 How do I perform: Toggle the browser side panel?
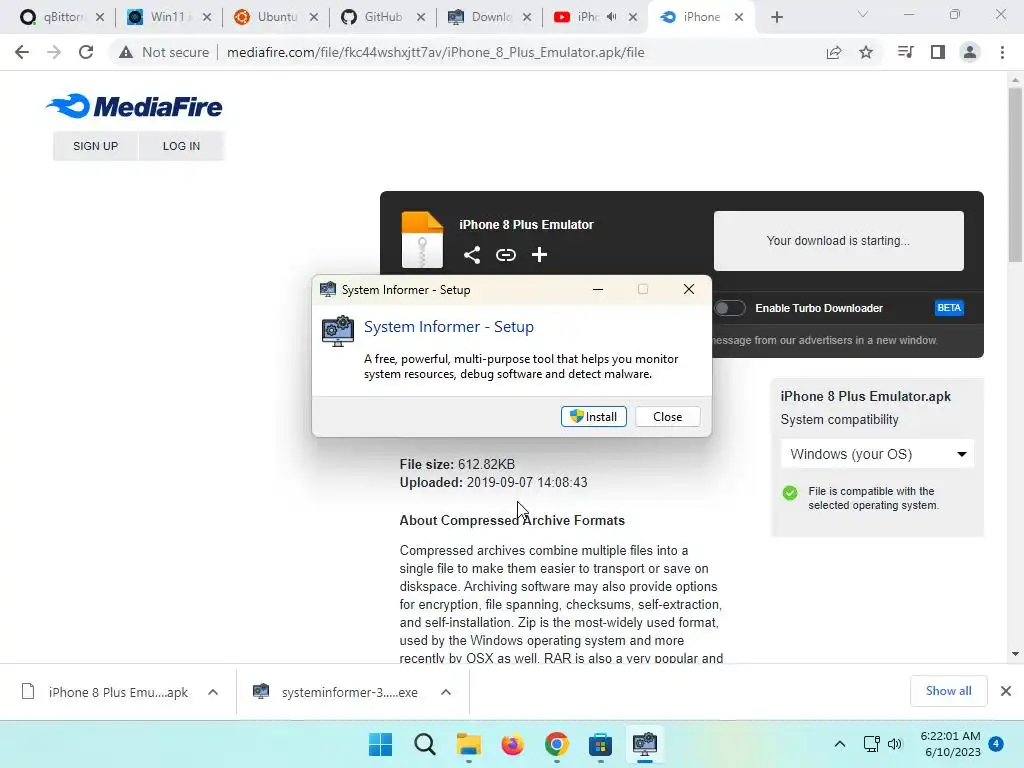pyautogui.click(x=938, y=52)
